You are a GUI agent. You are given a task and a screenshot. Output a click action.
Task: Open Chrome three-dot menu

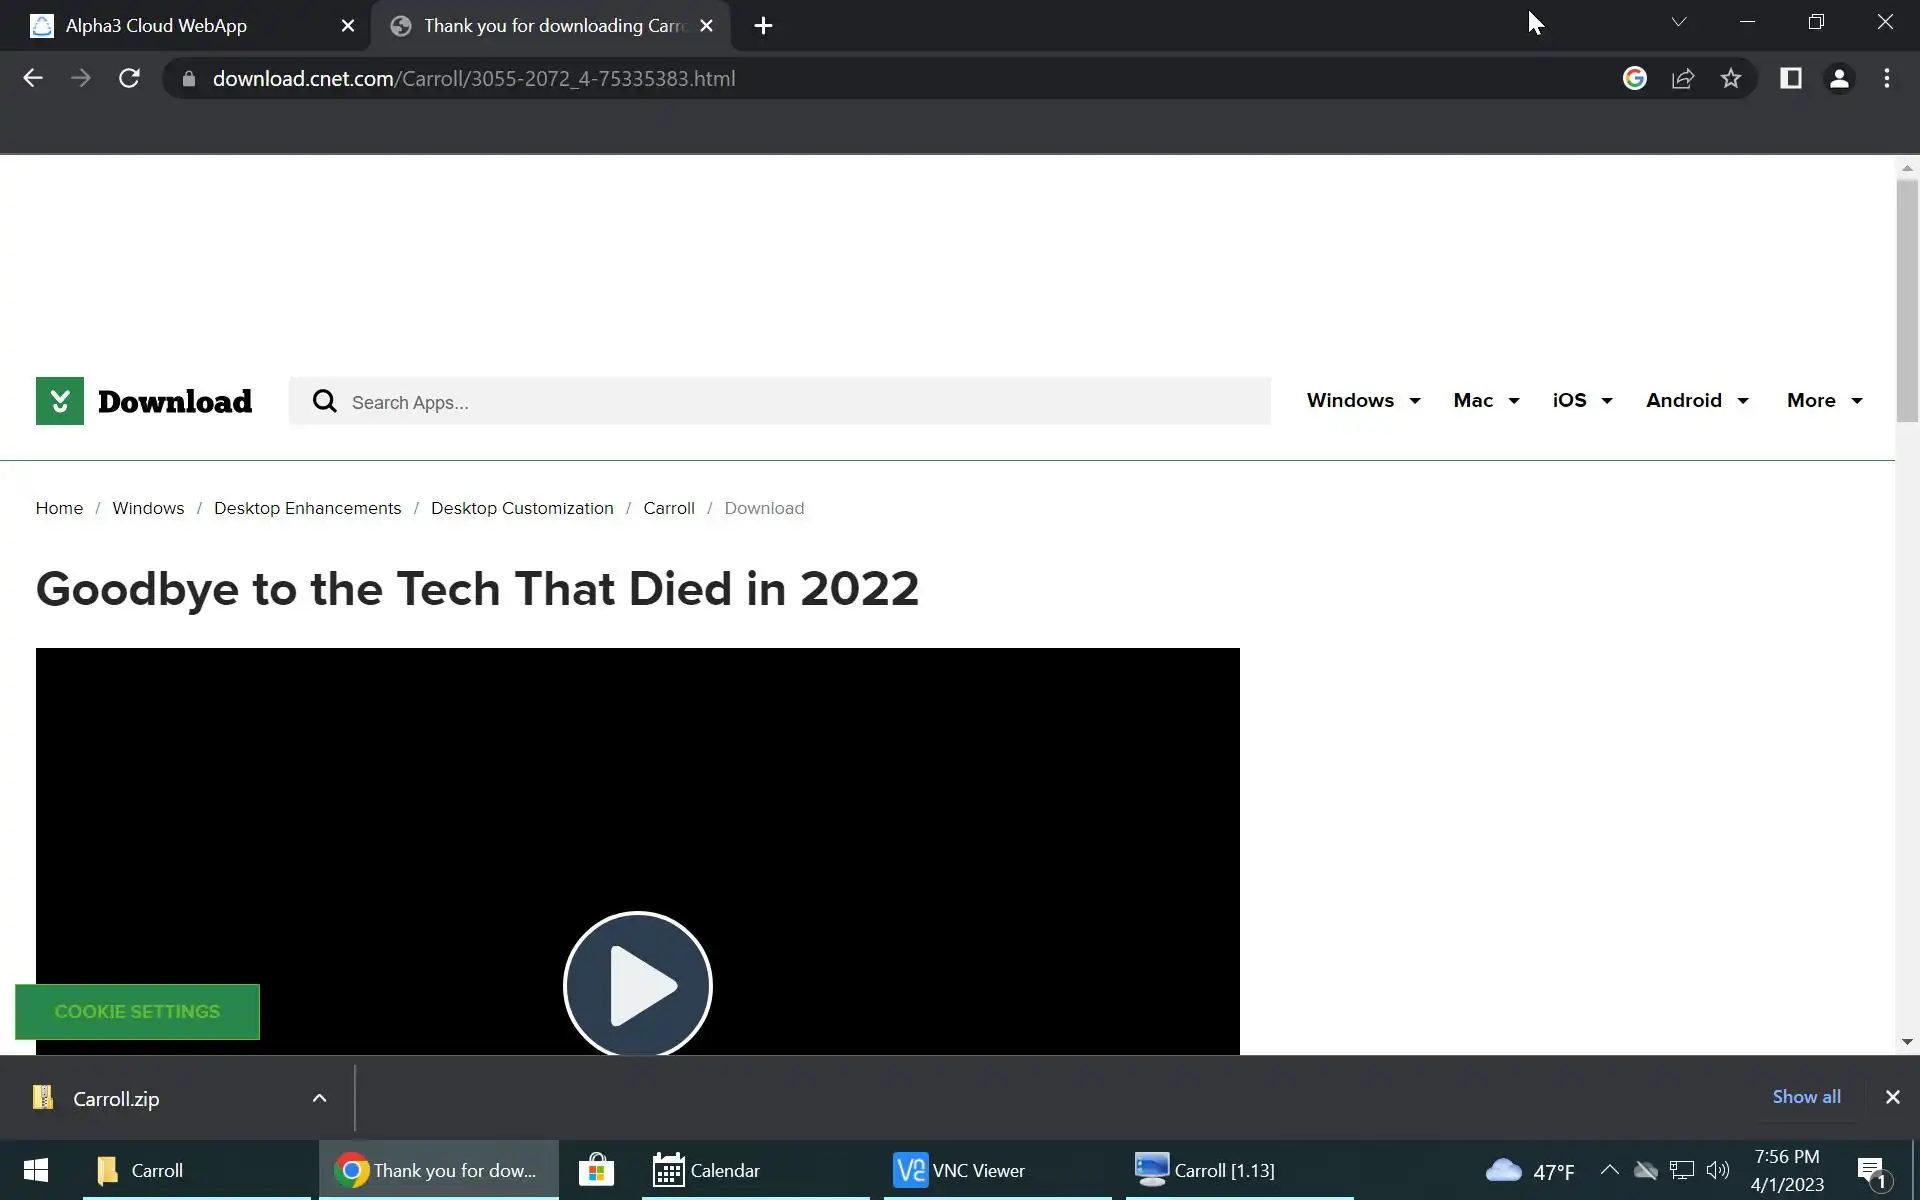click(1886, 78)
